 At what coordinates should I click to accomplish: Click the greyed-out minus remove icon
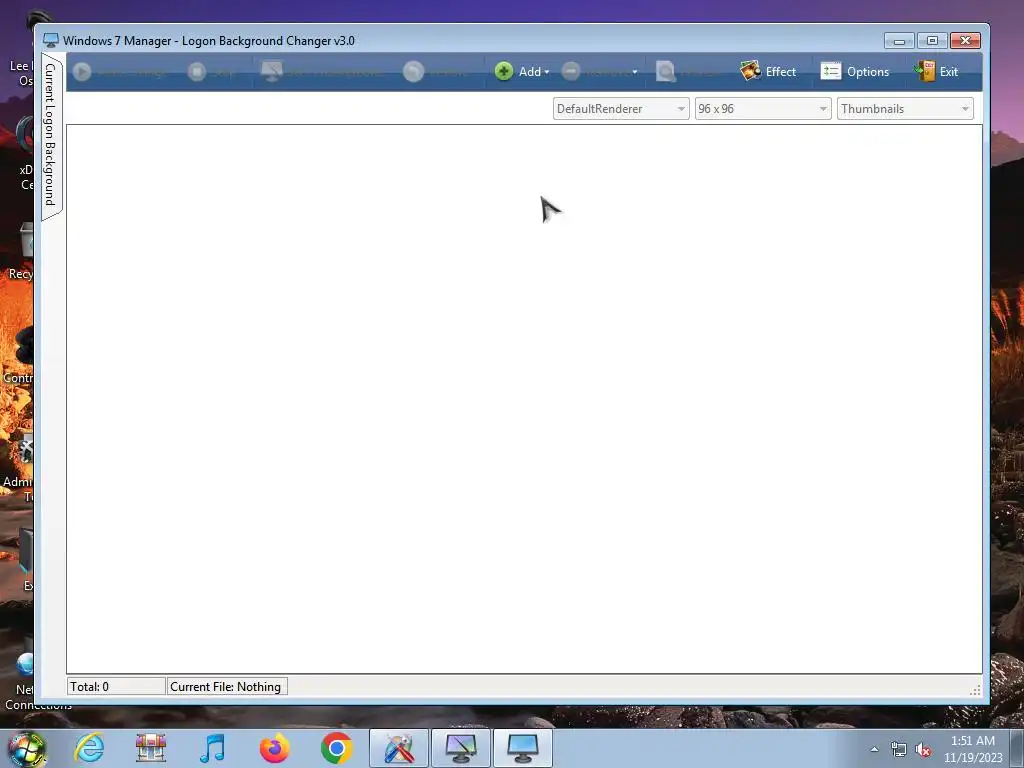[571, 71]
